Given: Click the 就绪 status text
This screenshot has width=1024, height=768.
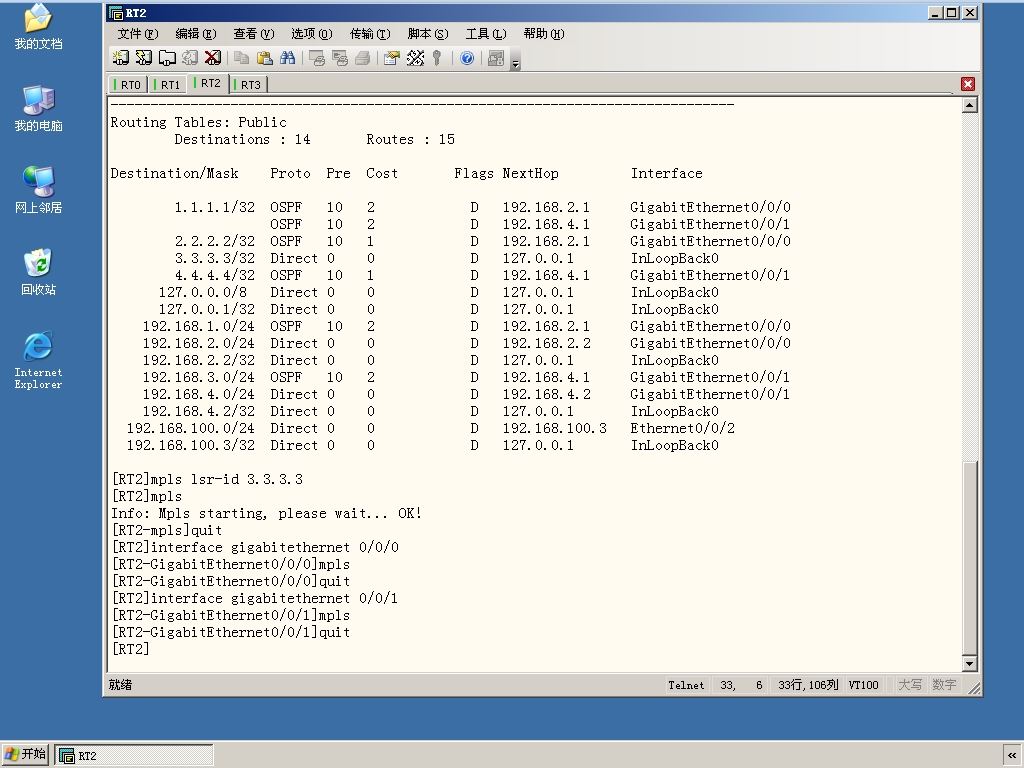Looking at the screenshot, I should coord(120,685).
